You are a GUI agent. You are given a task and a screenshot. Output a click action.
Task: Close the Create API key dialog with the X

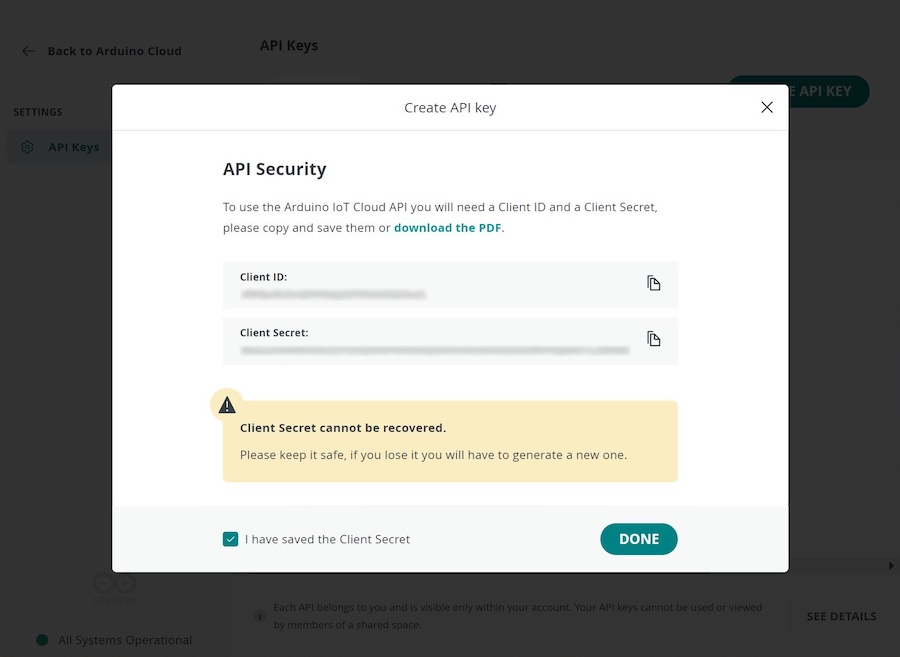[767, 107]
